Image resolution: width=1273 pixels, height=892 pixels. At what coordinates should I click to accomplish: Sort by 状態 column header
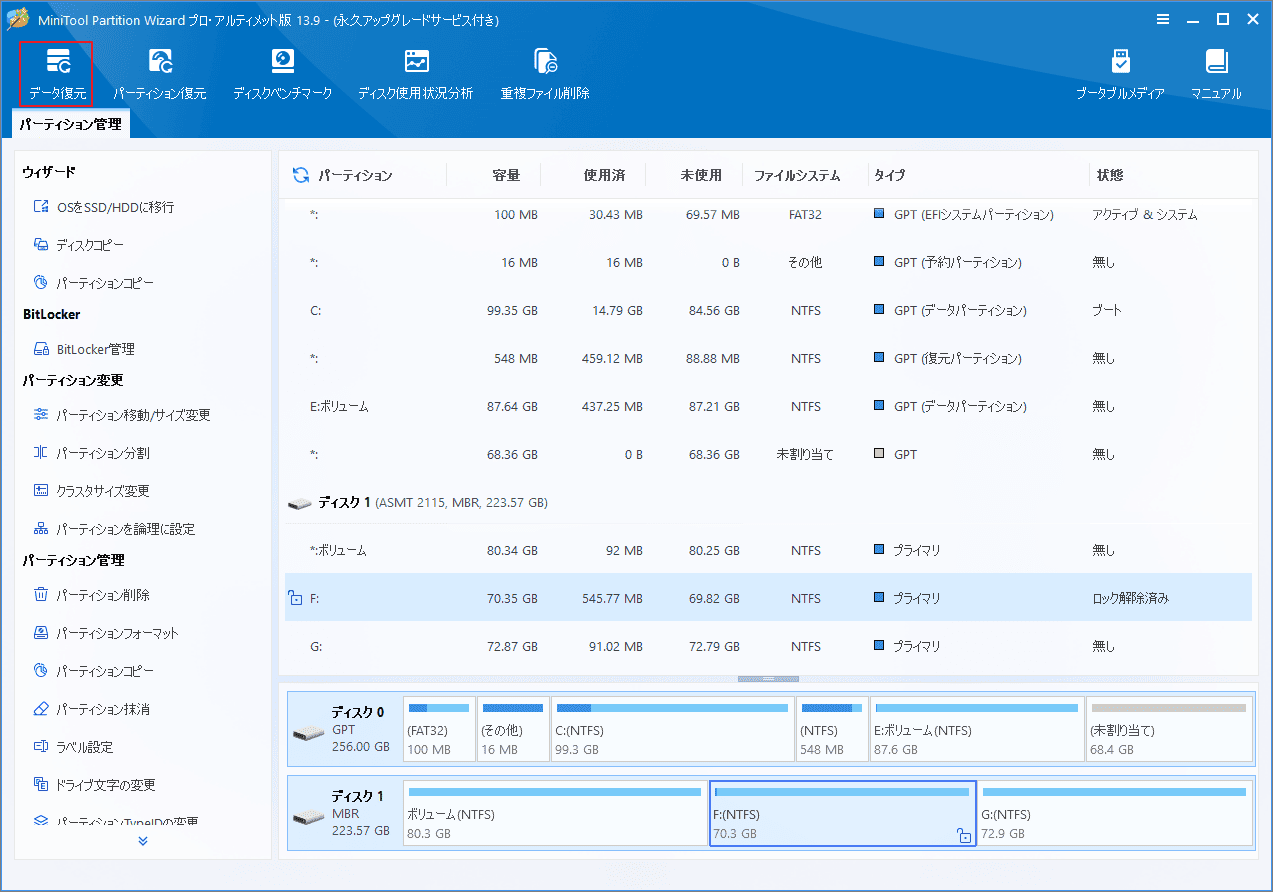pyautogui.click(x=1110, y=175)
